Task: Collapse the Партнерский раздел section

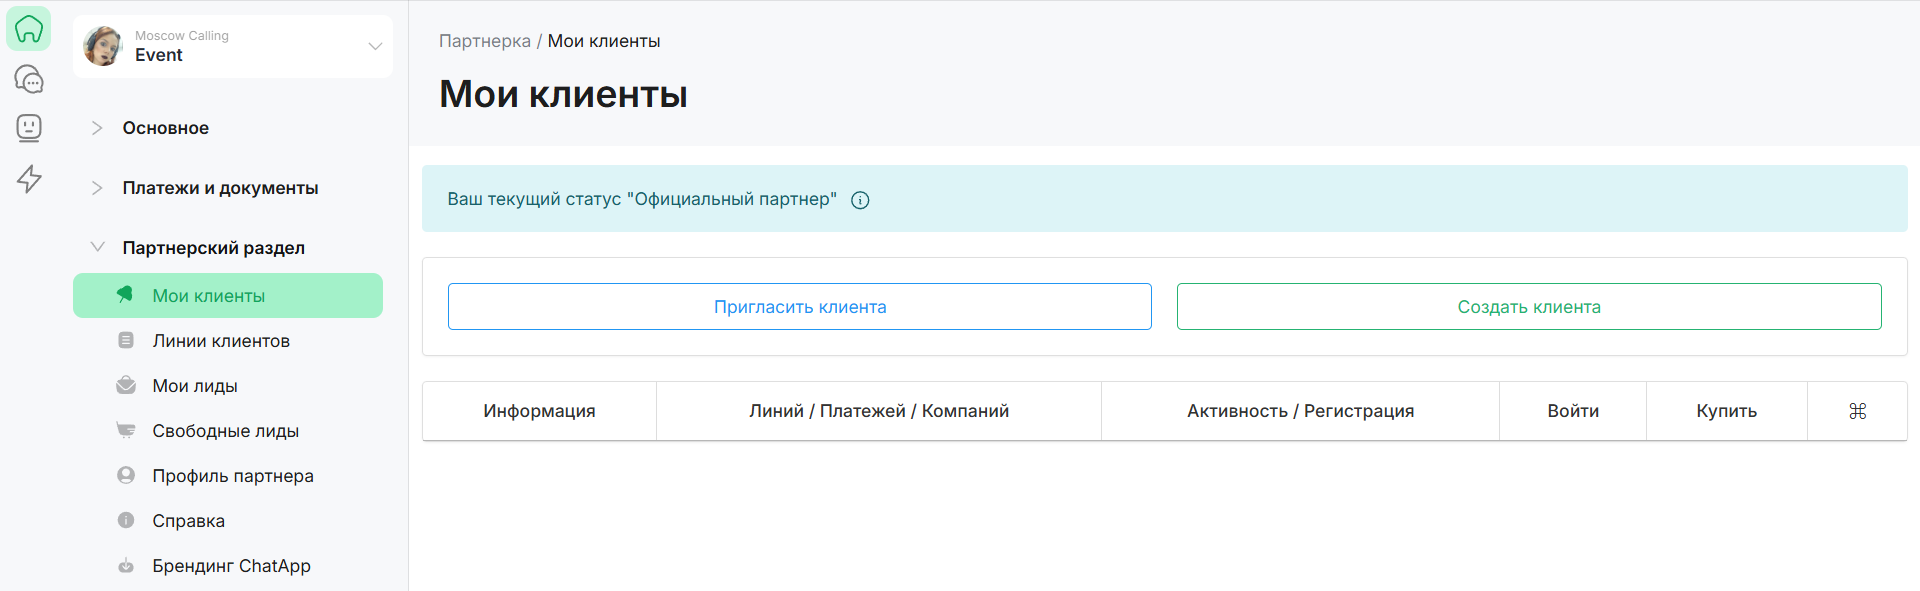Action: click(x=213, y=248)
